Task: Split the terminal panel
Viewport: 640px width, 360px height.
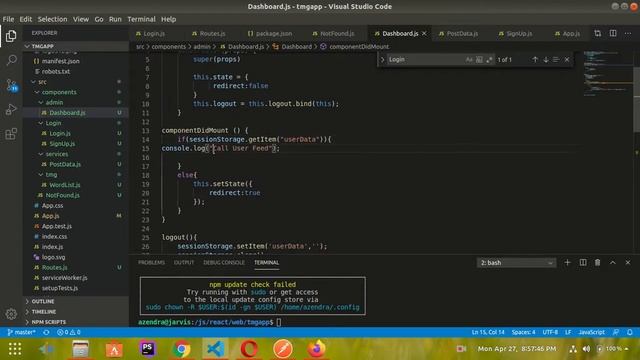Action: pos(583,262)
